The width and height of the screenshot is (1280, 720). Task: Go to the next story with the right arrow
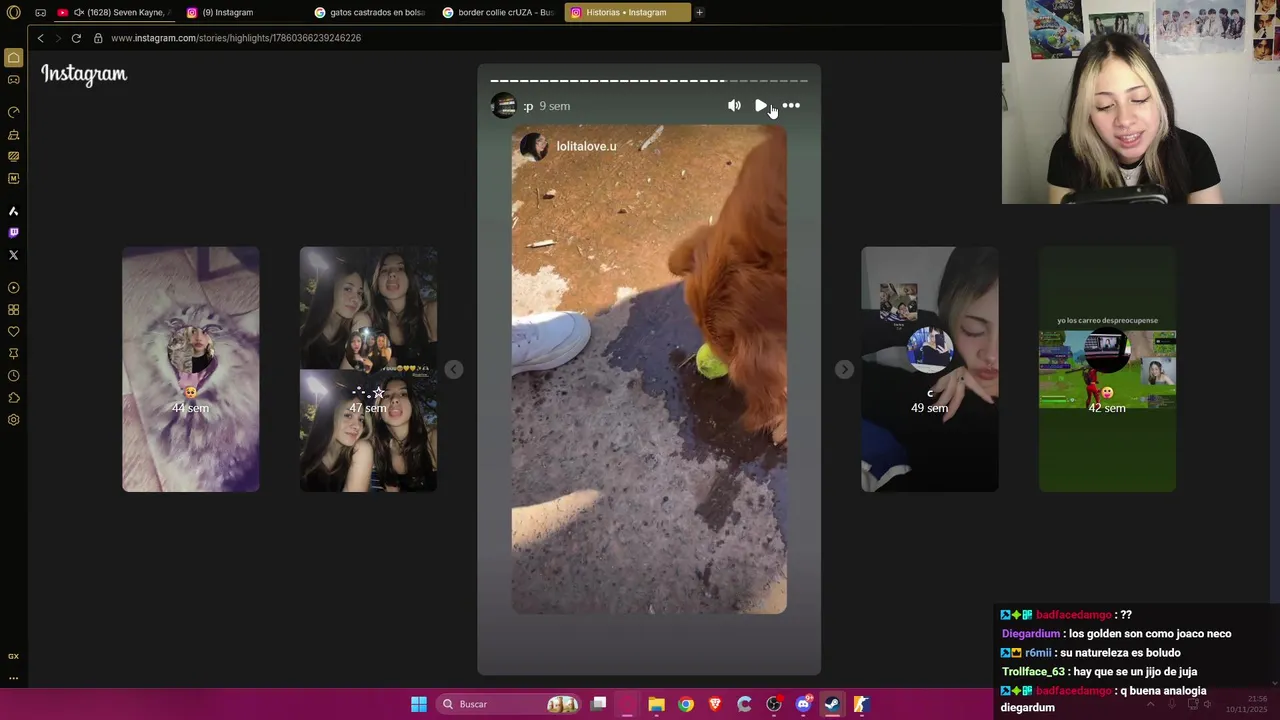pyautogui.click(x=844, y=370)
